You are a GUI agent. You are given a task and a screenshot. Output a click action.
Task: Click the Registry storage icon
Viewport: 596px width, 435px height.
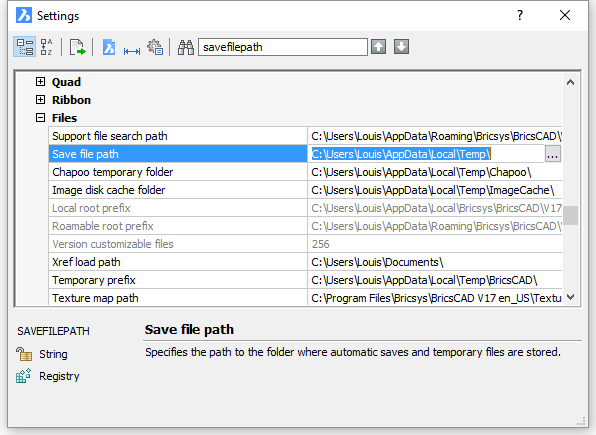(24, 376)
